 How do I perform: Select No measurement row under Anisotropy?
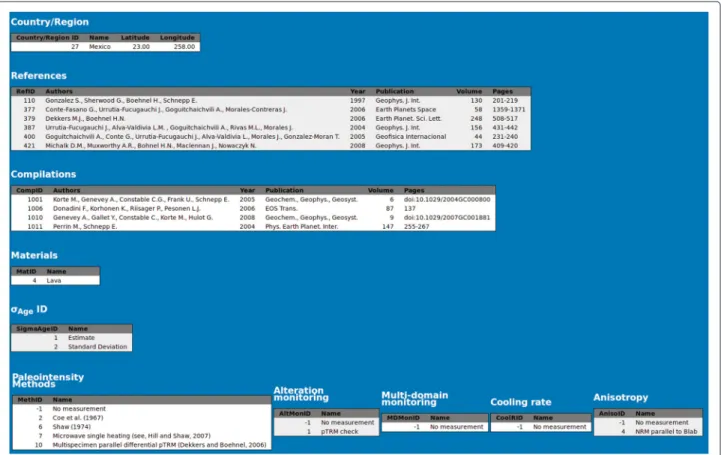[x=648, y=422]
